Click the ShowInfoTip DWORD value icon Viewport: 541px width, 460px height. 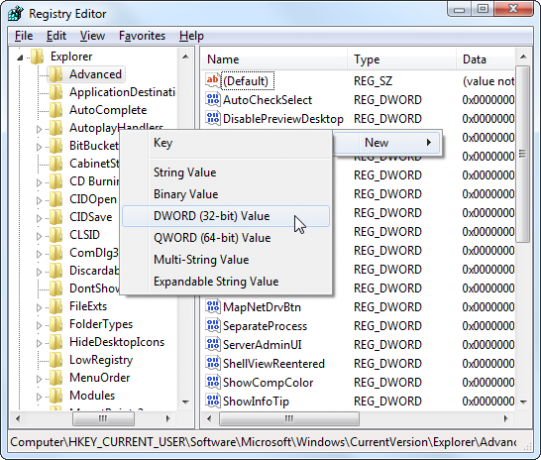213,401
